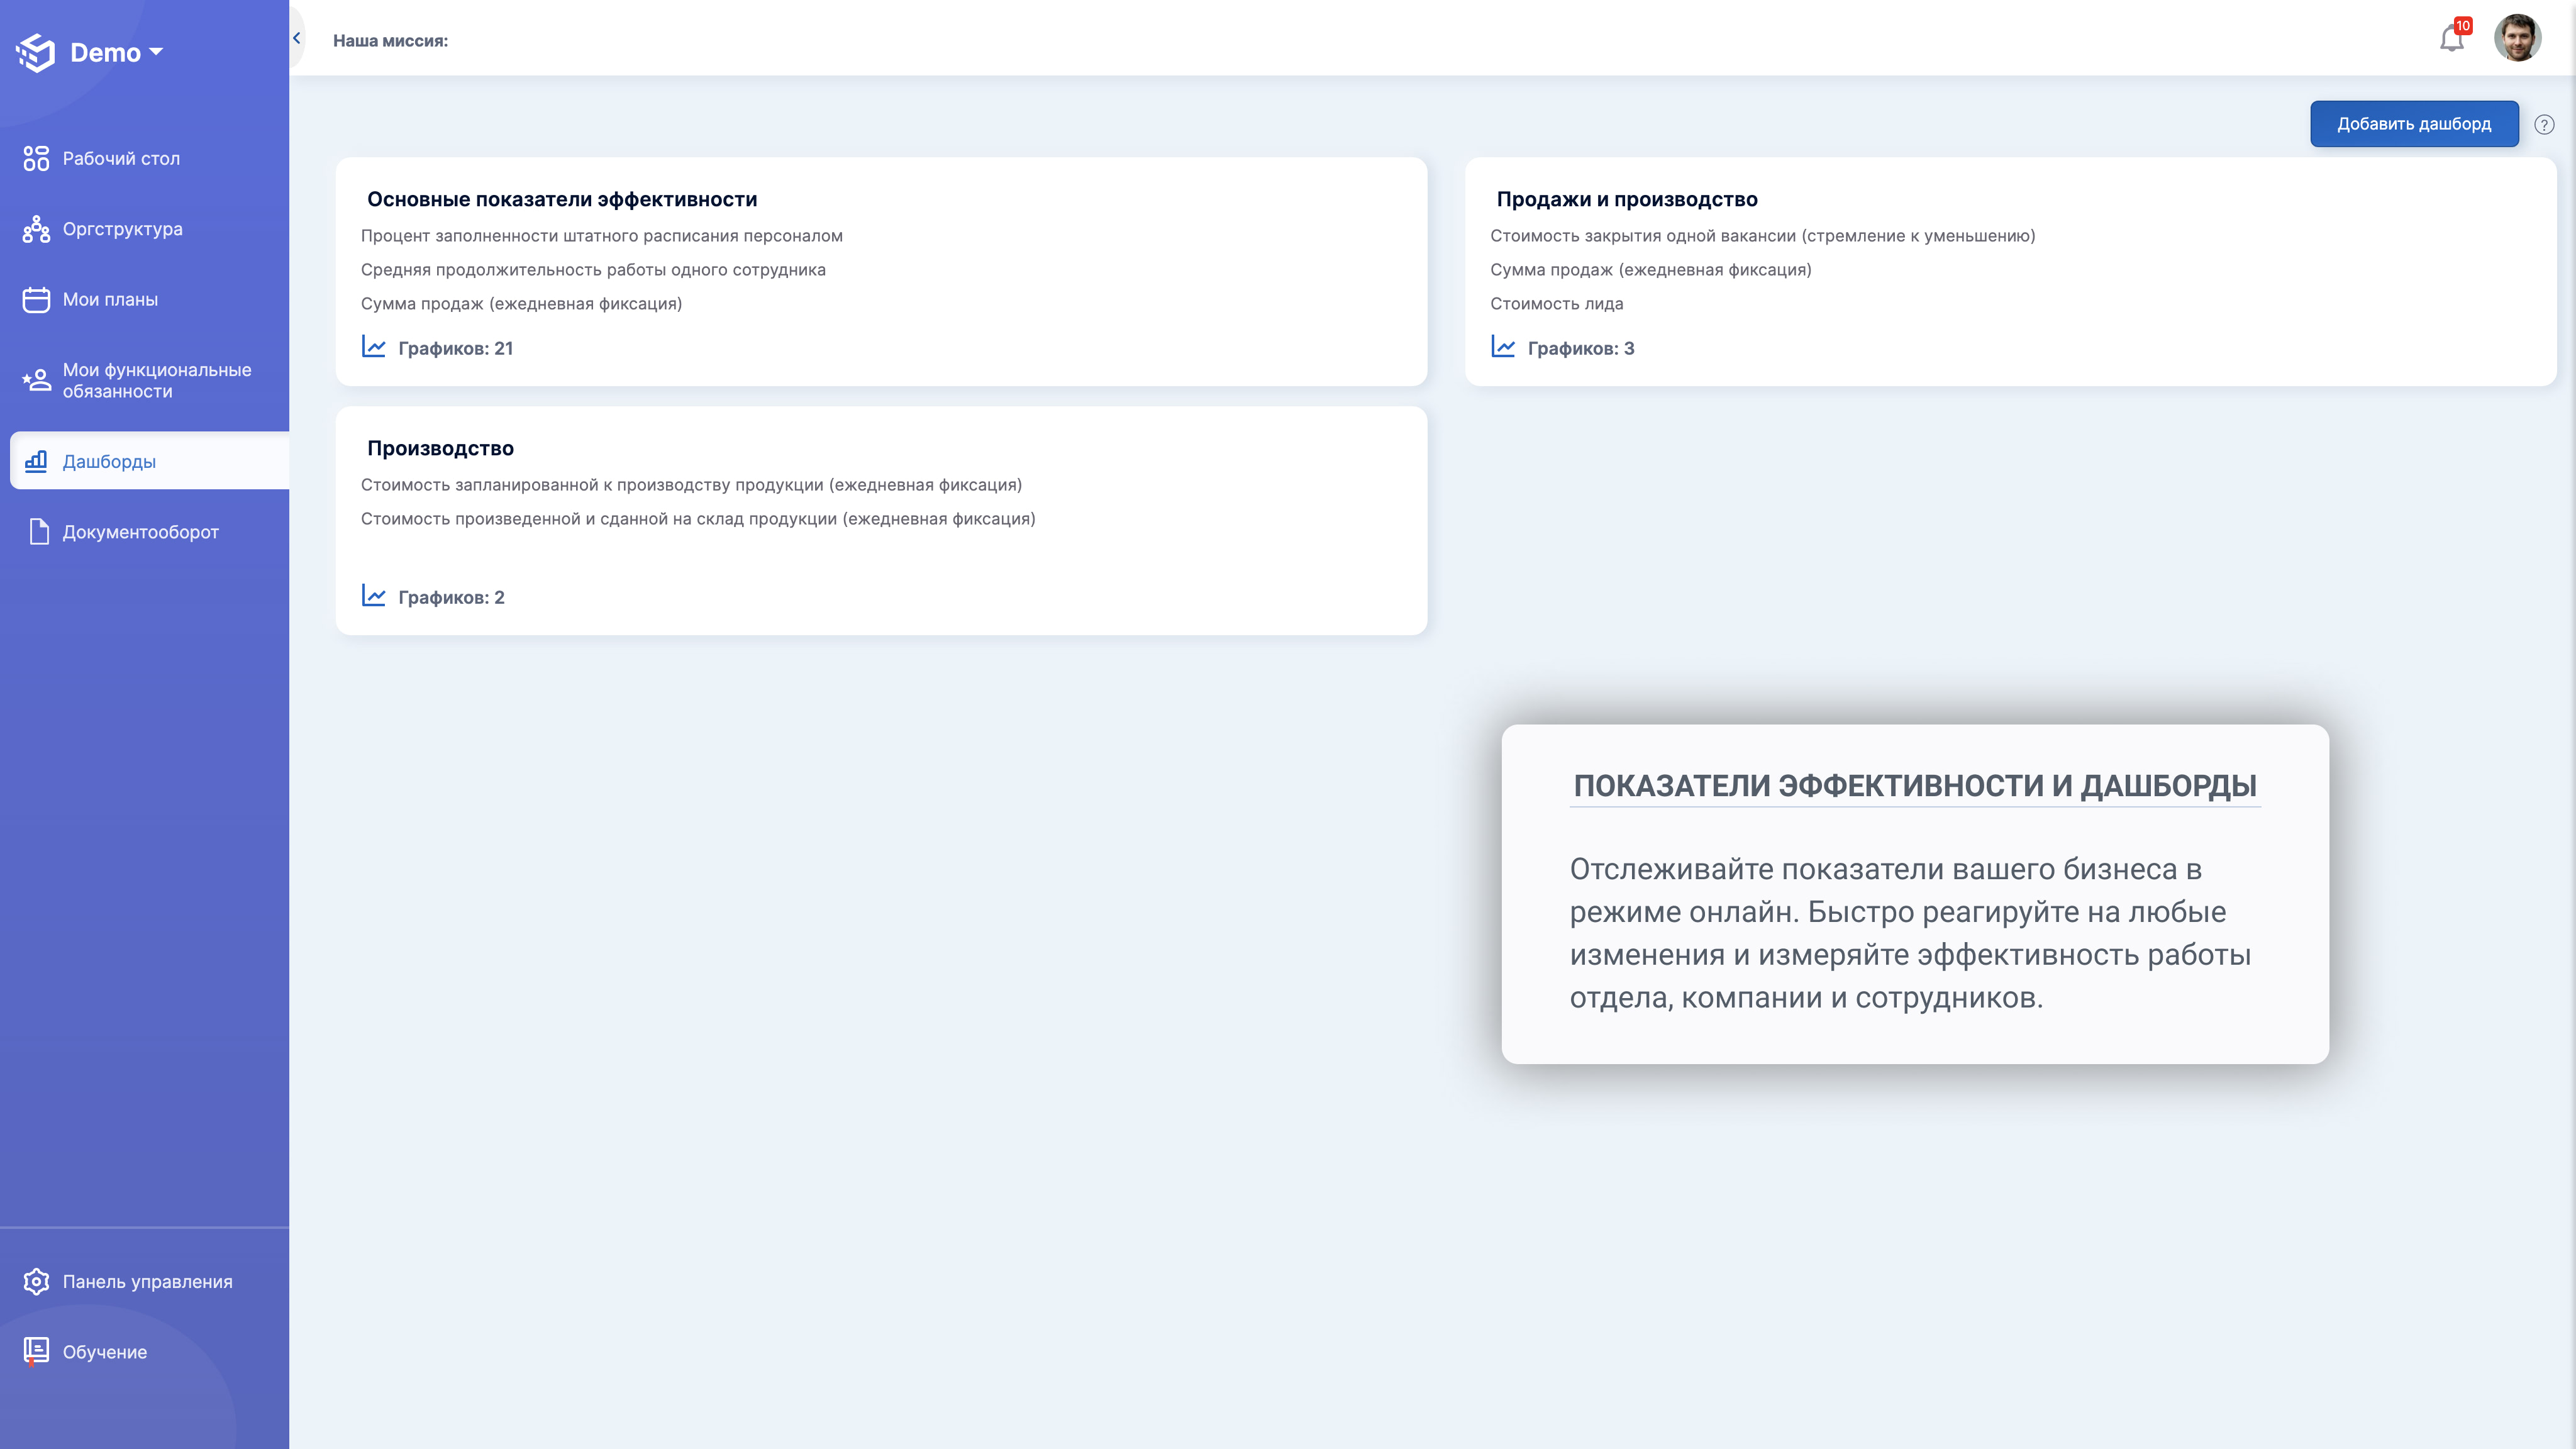Image resolution: width=2576 pixels, height=1449 pixels.
Task: Open the help question mark icon
Action: coord(2544,124)
